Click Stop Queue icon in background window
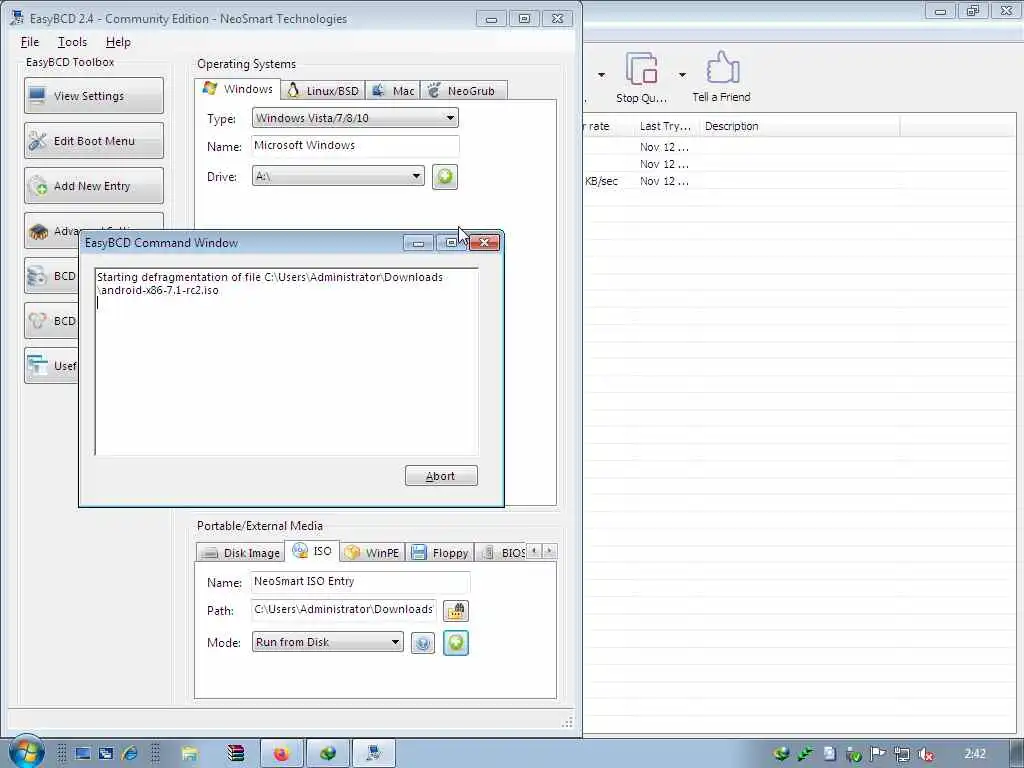1024x768 pixels. 641,78
